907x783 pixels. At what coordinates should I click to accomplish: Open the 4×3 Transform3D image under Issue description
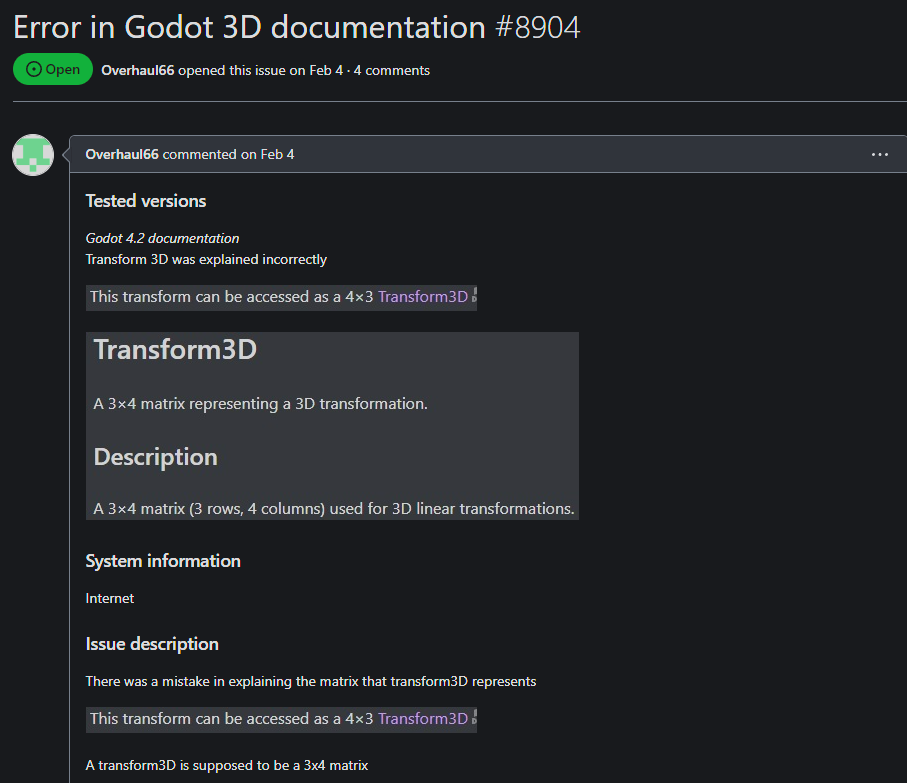(281, 719)
